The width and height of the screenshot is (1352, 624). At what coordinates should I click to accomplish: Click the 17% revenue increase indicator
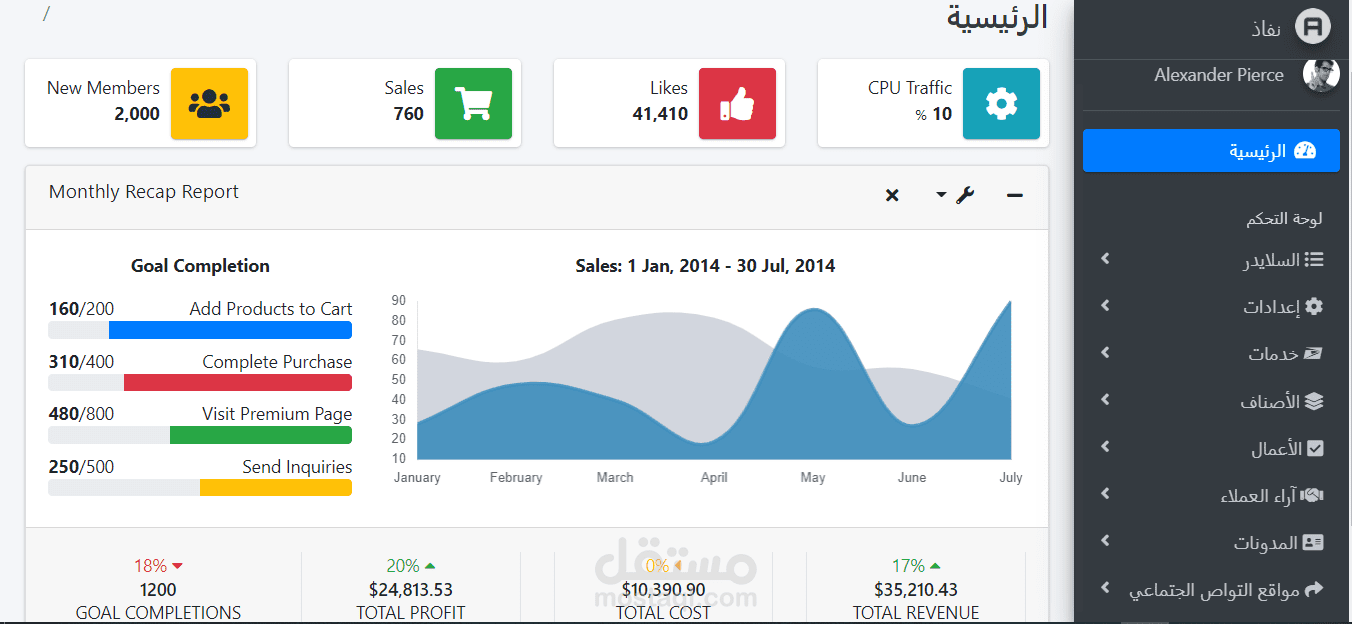[916, 566]
